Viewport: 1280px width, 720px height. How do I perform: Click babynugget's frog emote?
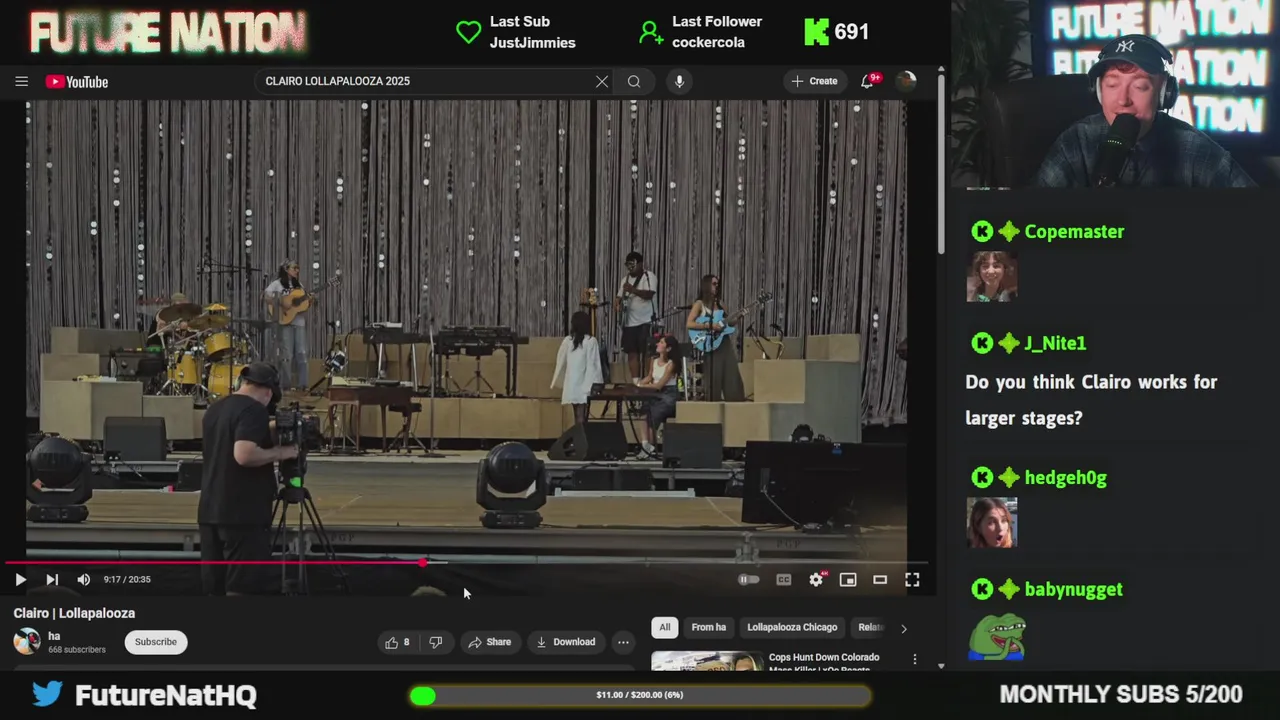click(997, 636)
